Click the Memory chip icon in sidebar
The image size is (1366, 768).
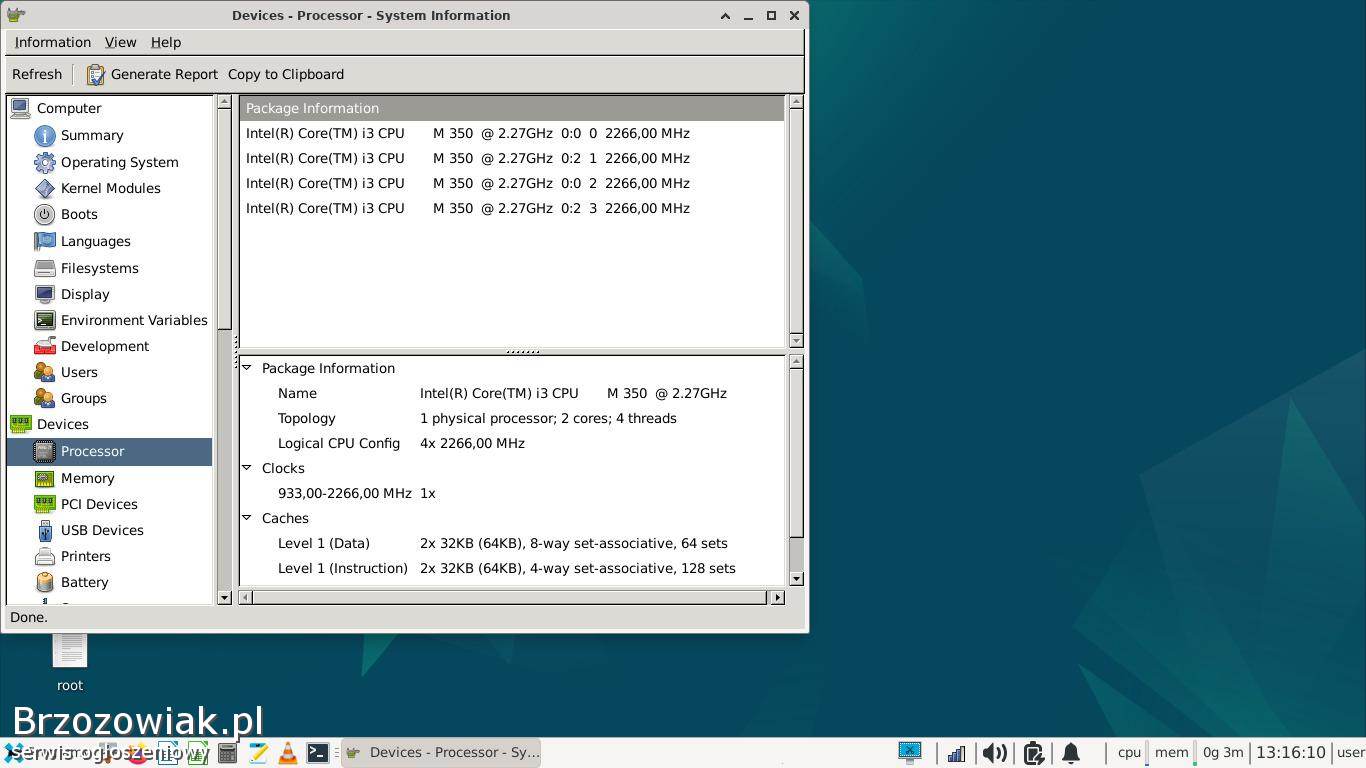(44, 478)
